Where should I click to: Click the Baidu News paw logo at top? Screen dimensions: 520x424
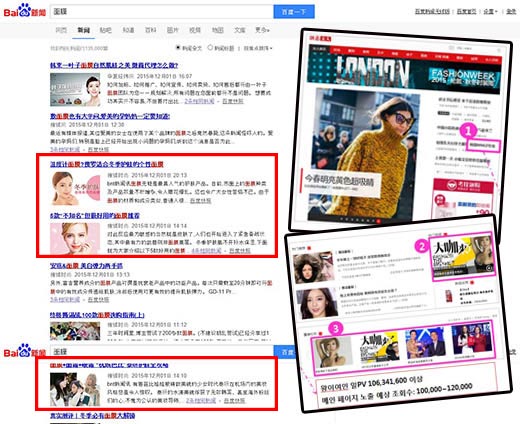point(25,10)
